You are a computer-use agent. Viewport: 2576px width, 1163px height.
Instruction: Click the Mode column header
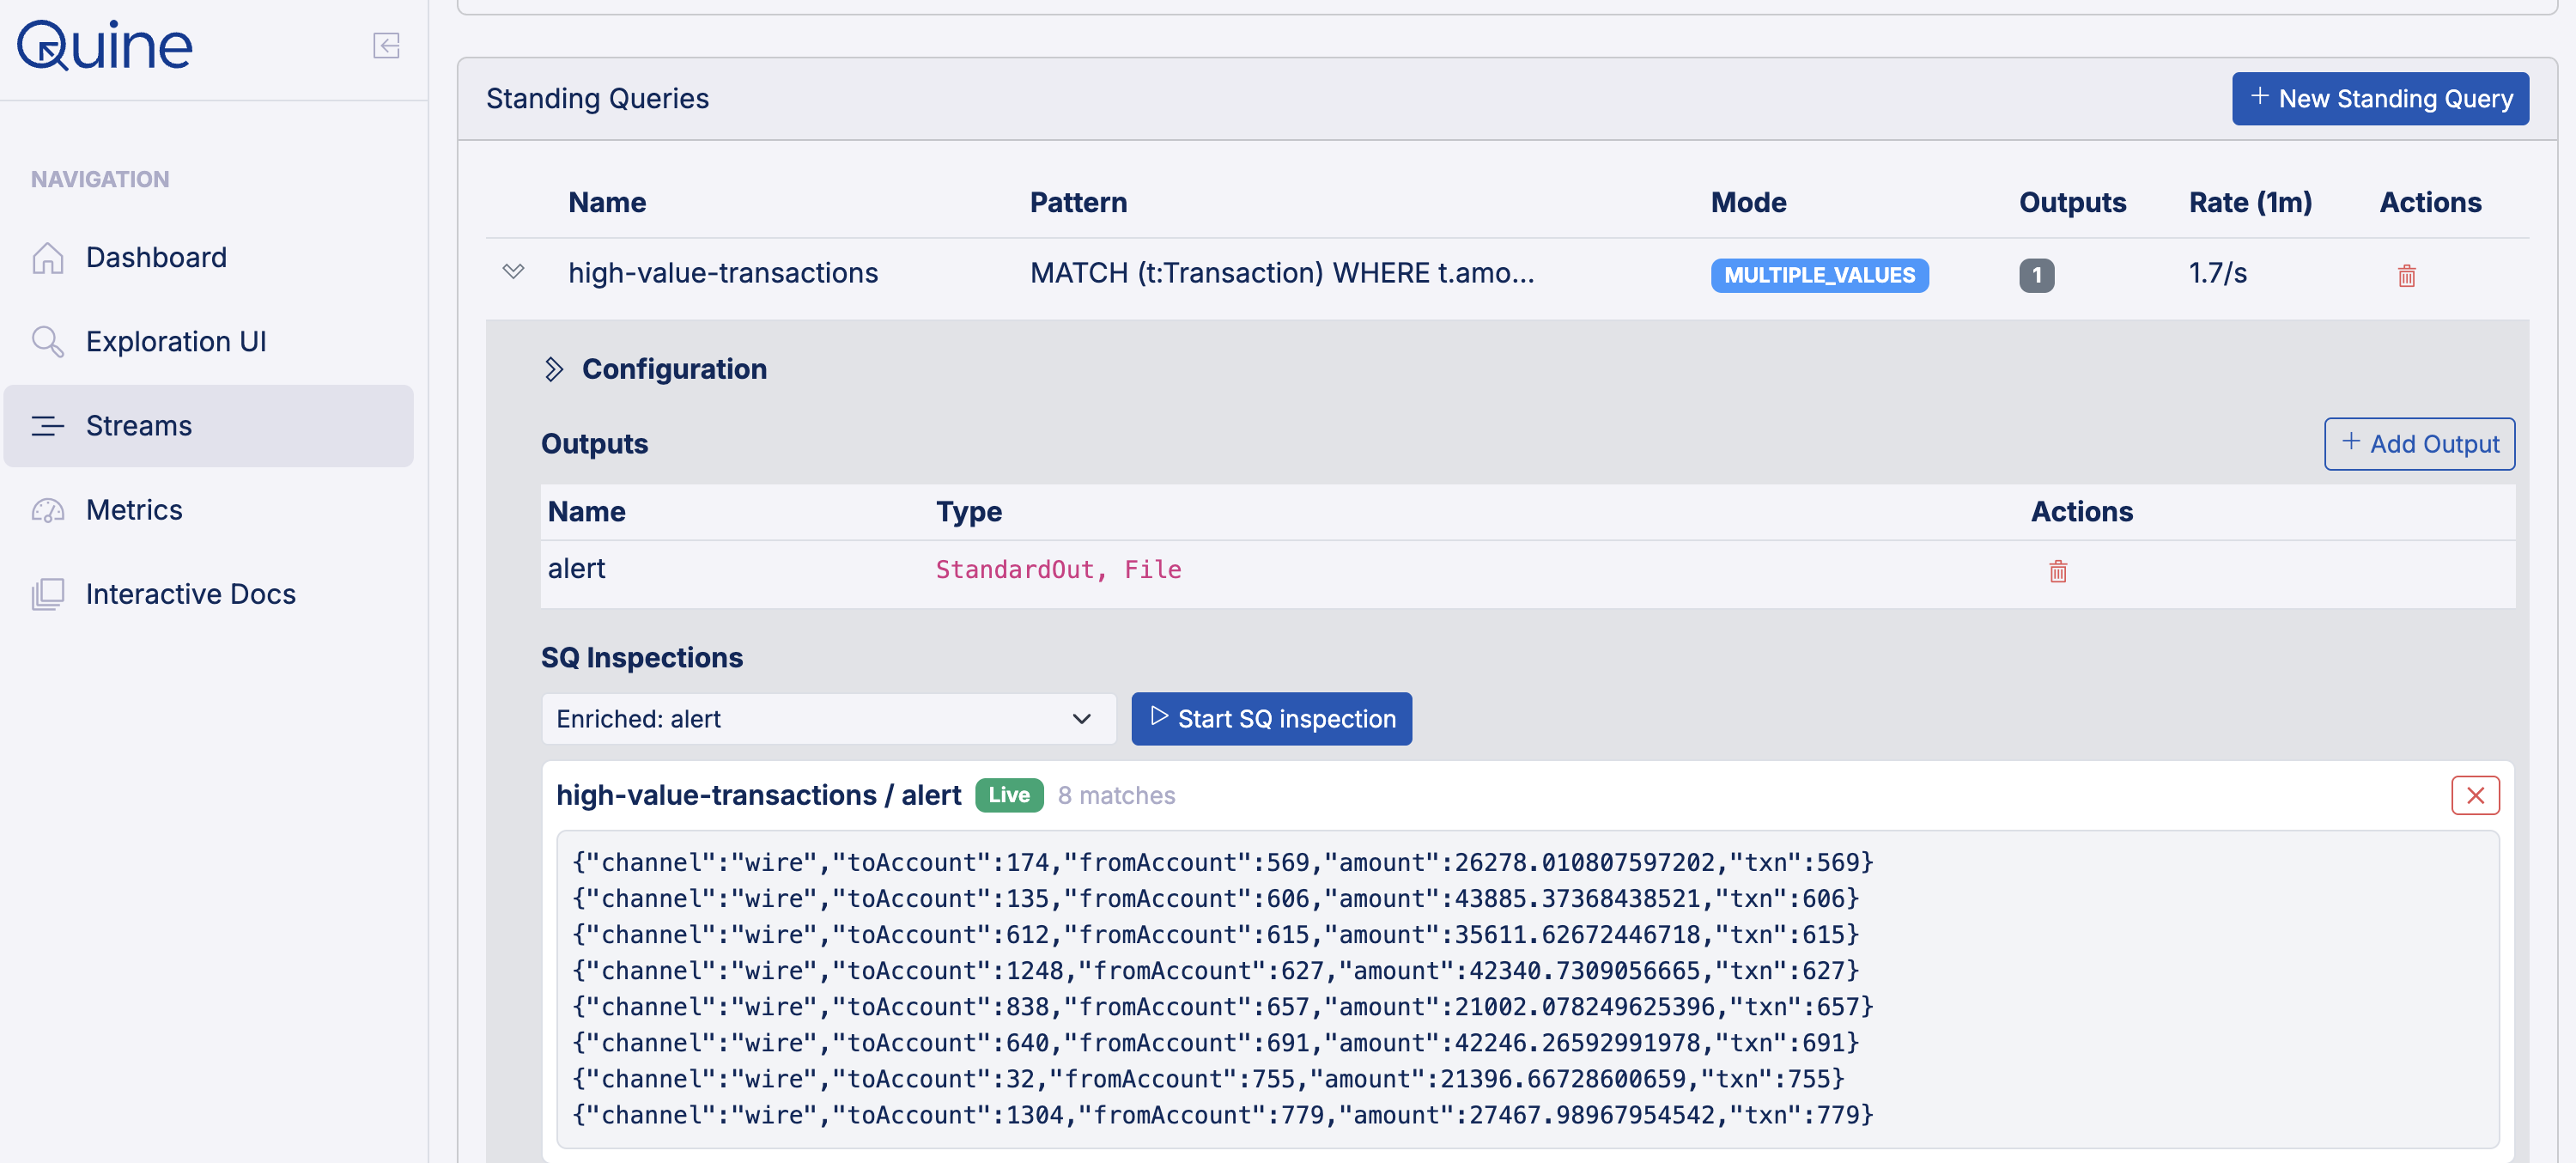pyautogui.click(x=1748, y=203)
